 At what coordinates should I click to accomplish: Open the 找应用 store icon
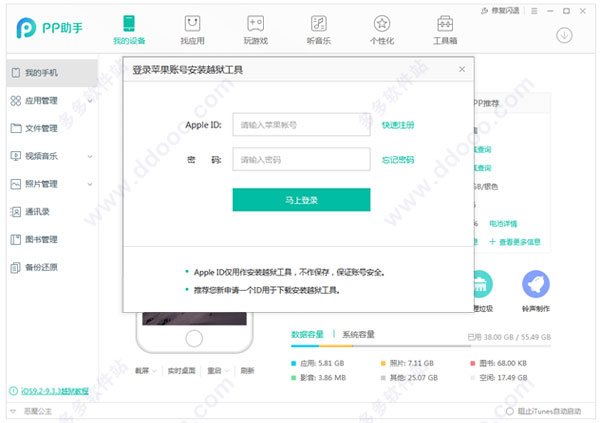192,24
